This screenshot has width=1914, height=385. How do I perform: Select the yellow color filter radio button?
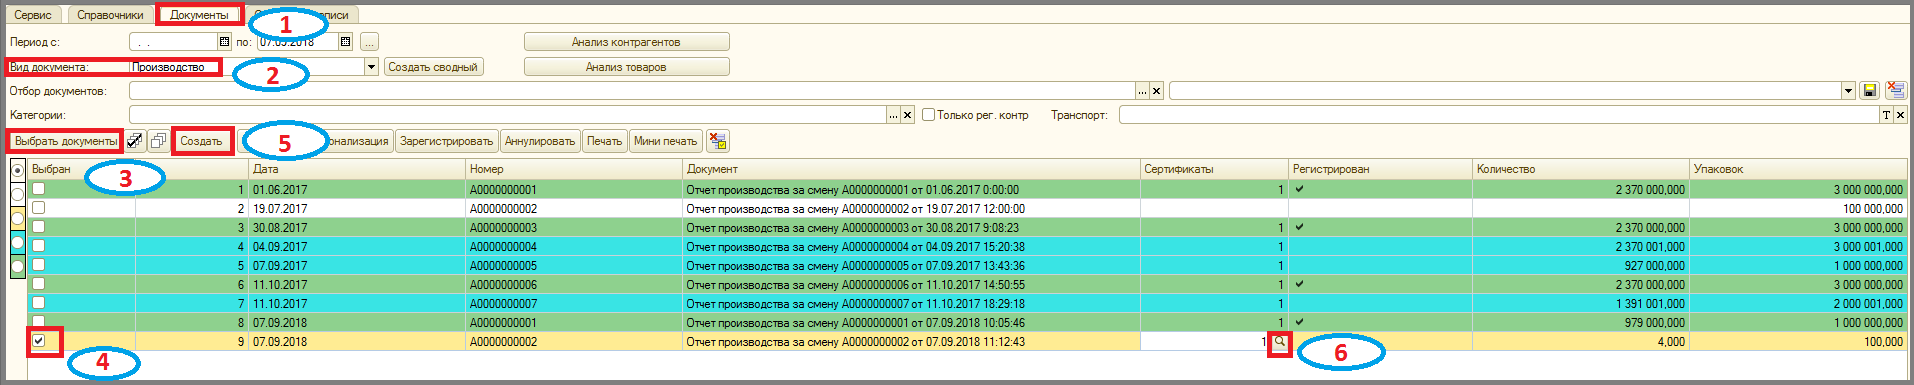point(17,218)
